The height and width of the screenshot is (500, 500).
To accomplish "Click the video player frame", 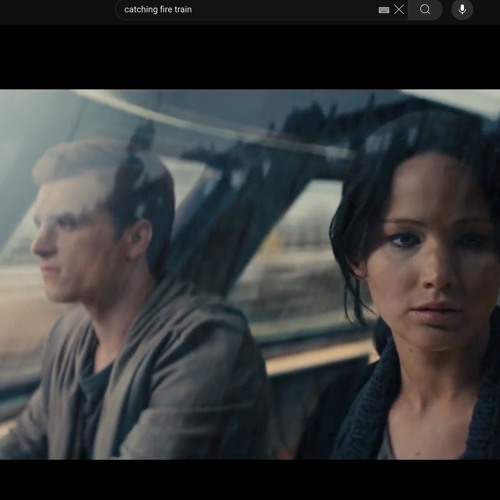I will (x=250, y=262).
